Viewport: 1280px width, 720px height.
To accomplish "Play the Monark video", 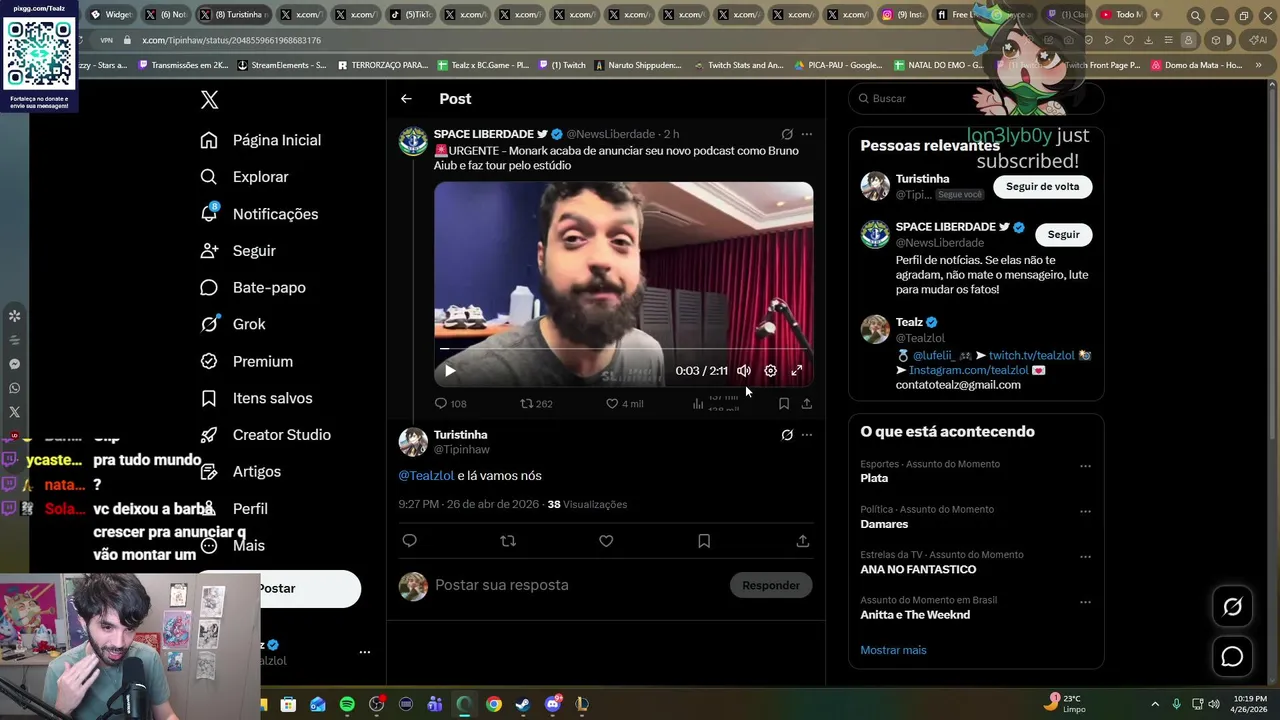I will [x=450, y=371].
